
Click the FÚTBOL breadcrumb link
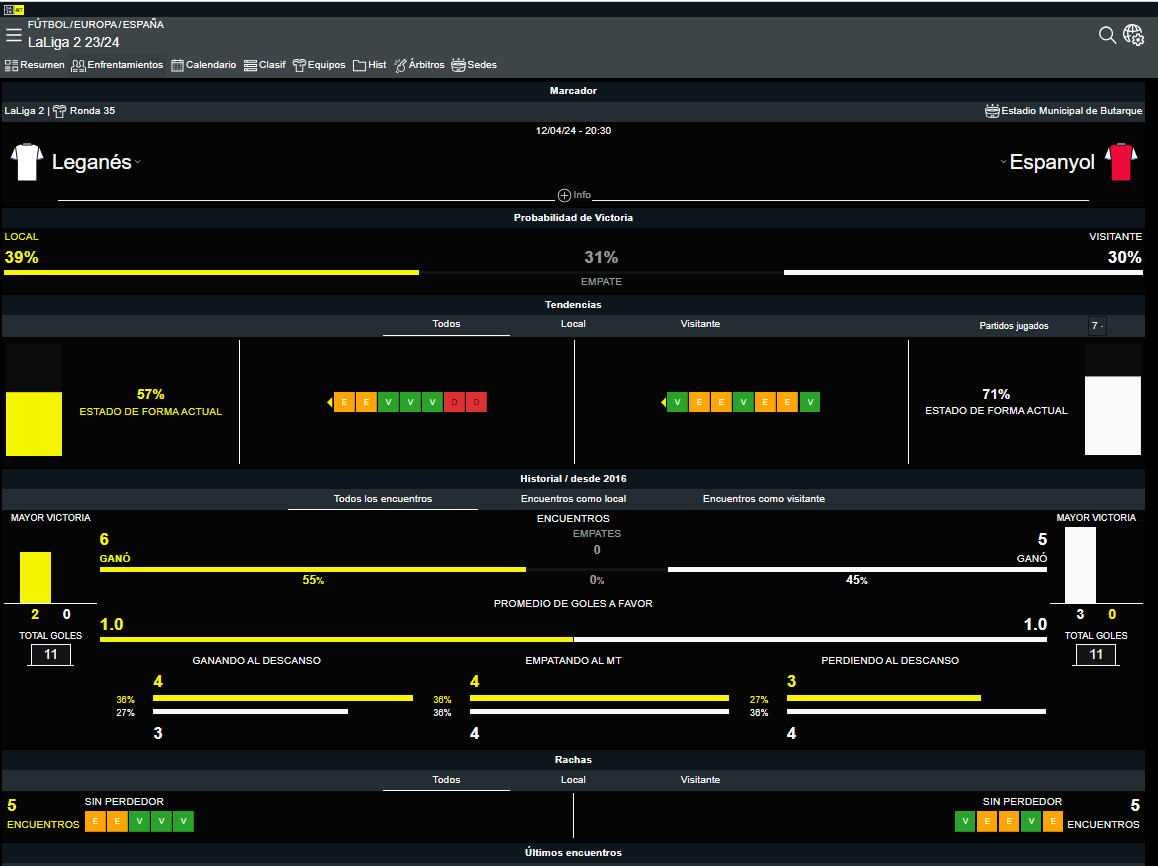click(x=47, y=24)
